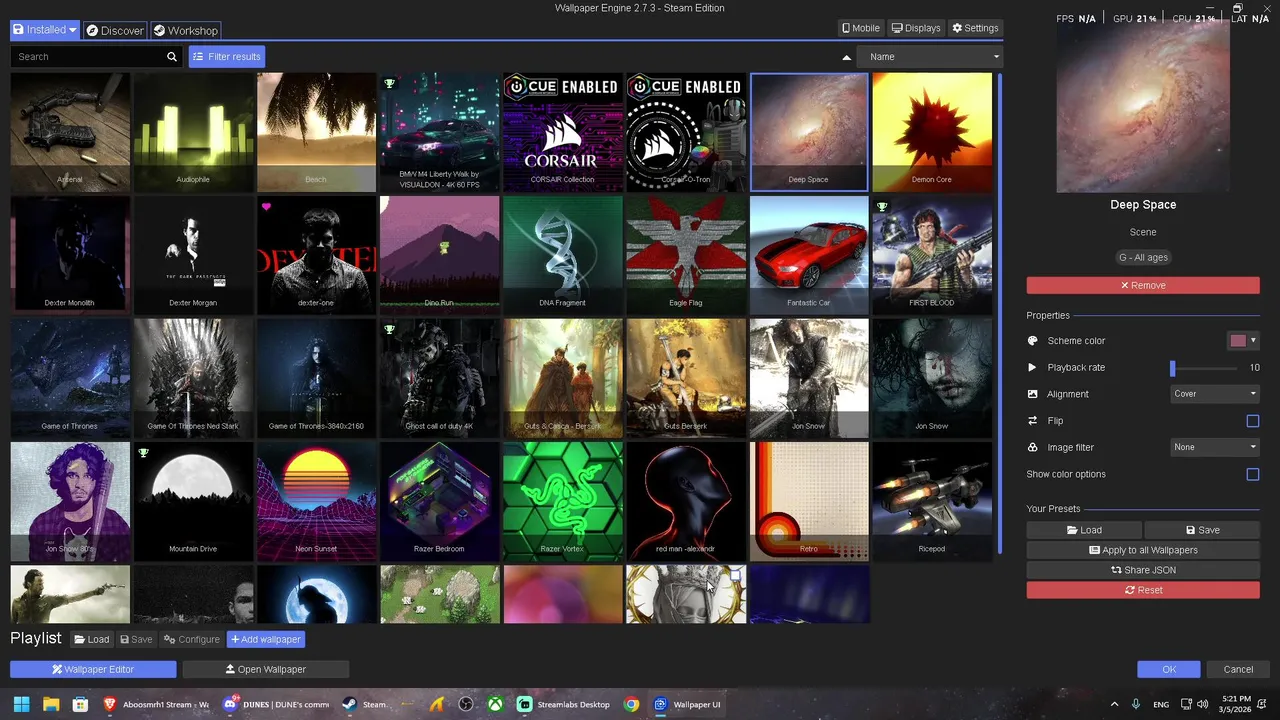This screenshot has width=1280, height=720.
Task: Open Xbox app taskbar icon
Action: point(495,704)
